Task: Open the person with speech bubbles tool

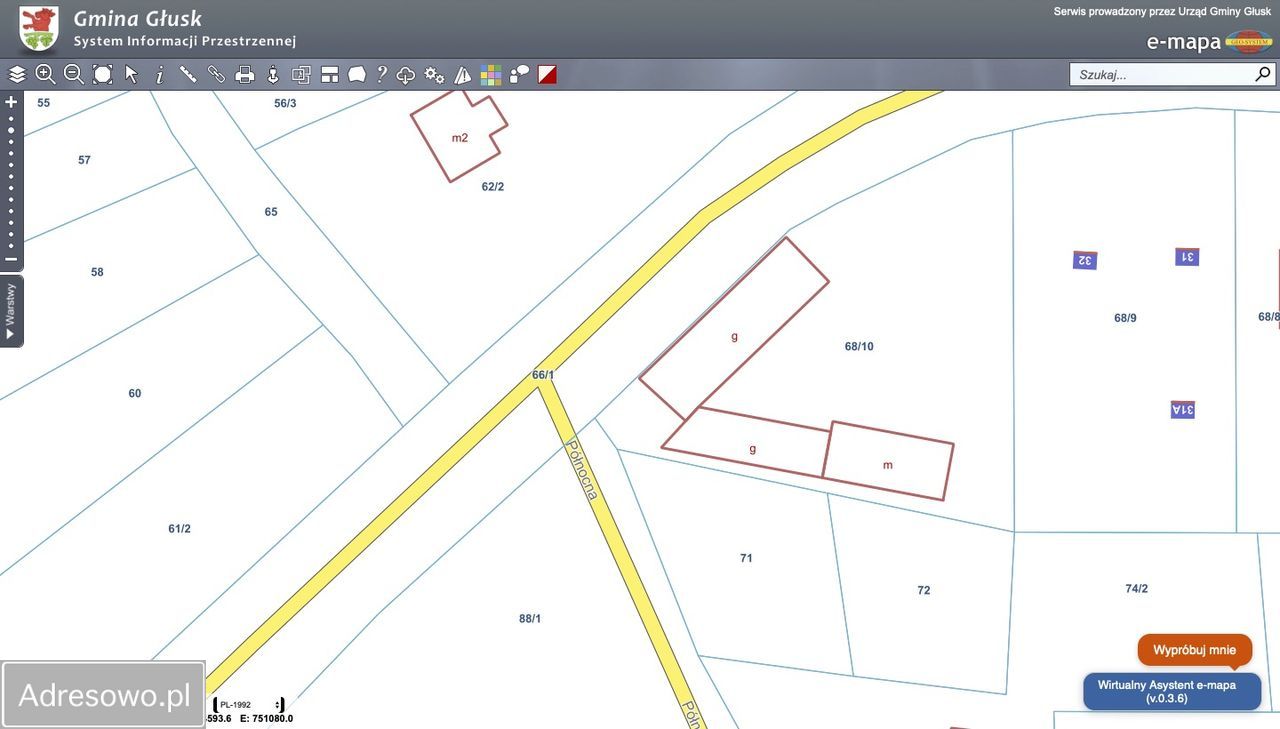Action: pos(519,75)
